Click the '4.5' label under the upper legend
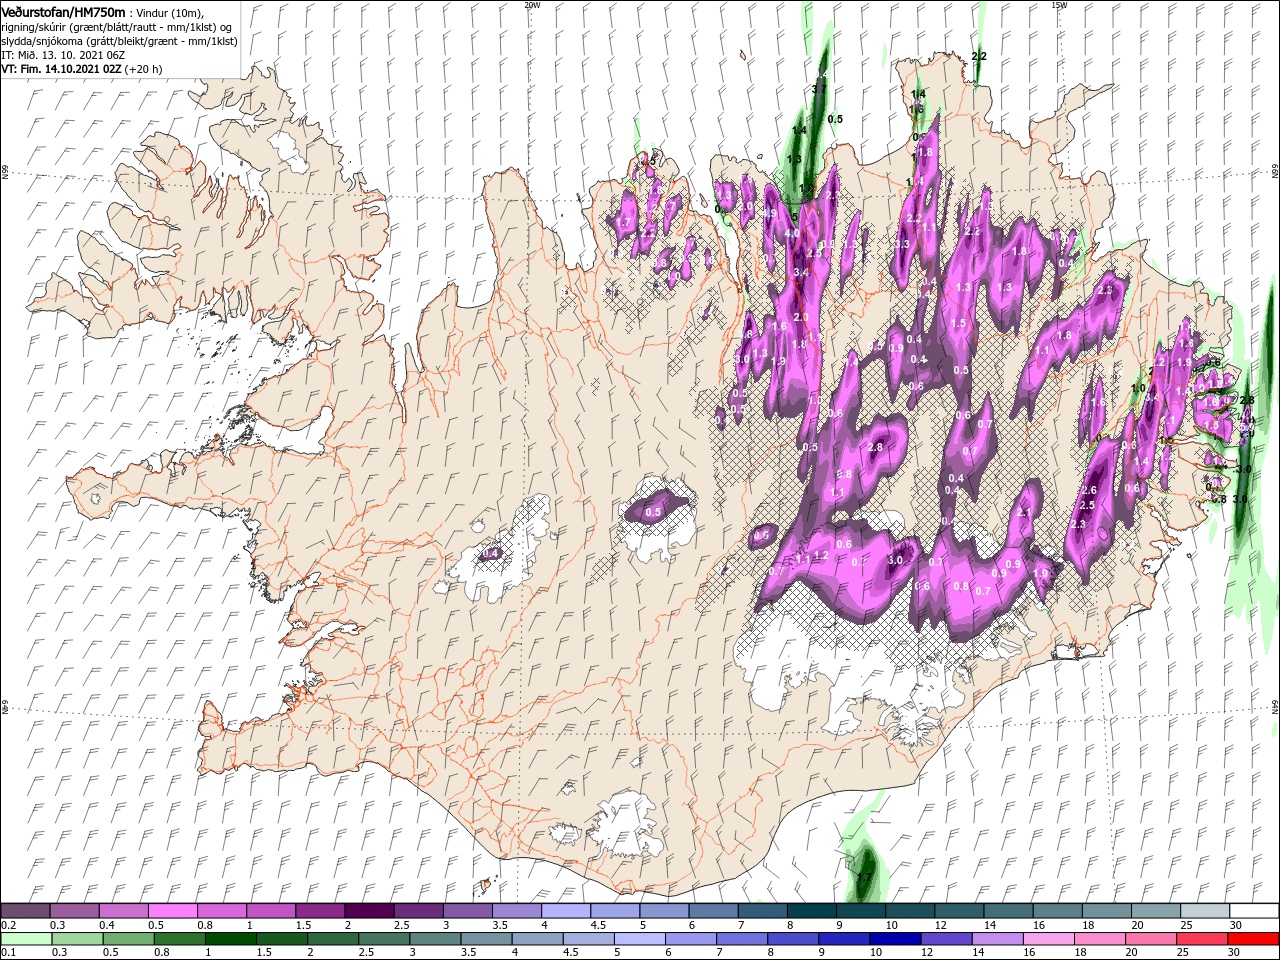This screenshot has width=1280, height=960. coord(598,925)
